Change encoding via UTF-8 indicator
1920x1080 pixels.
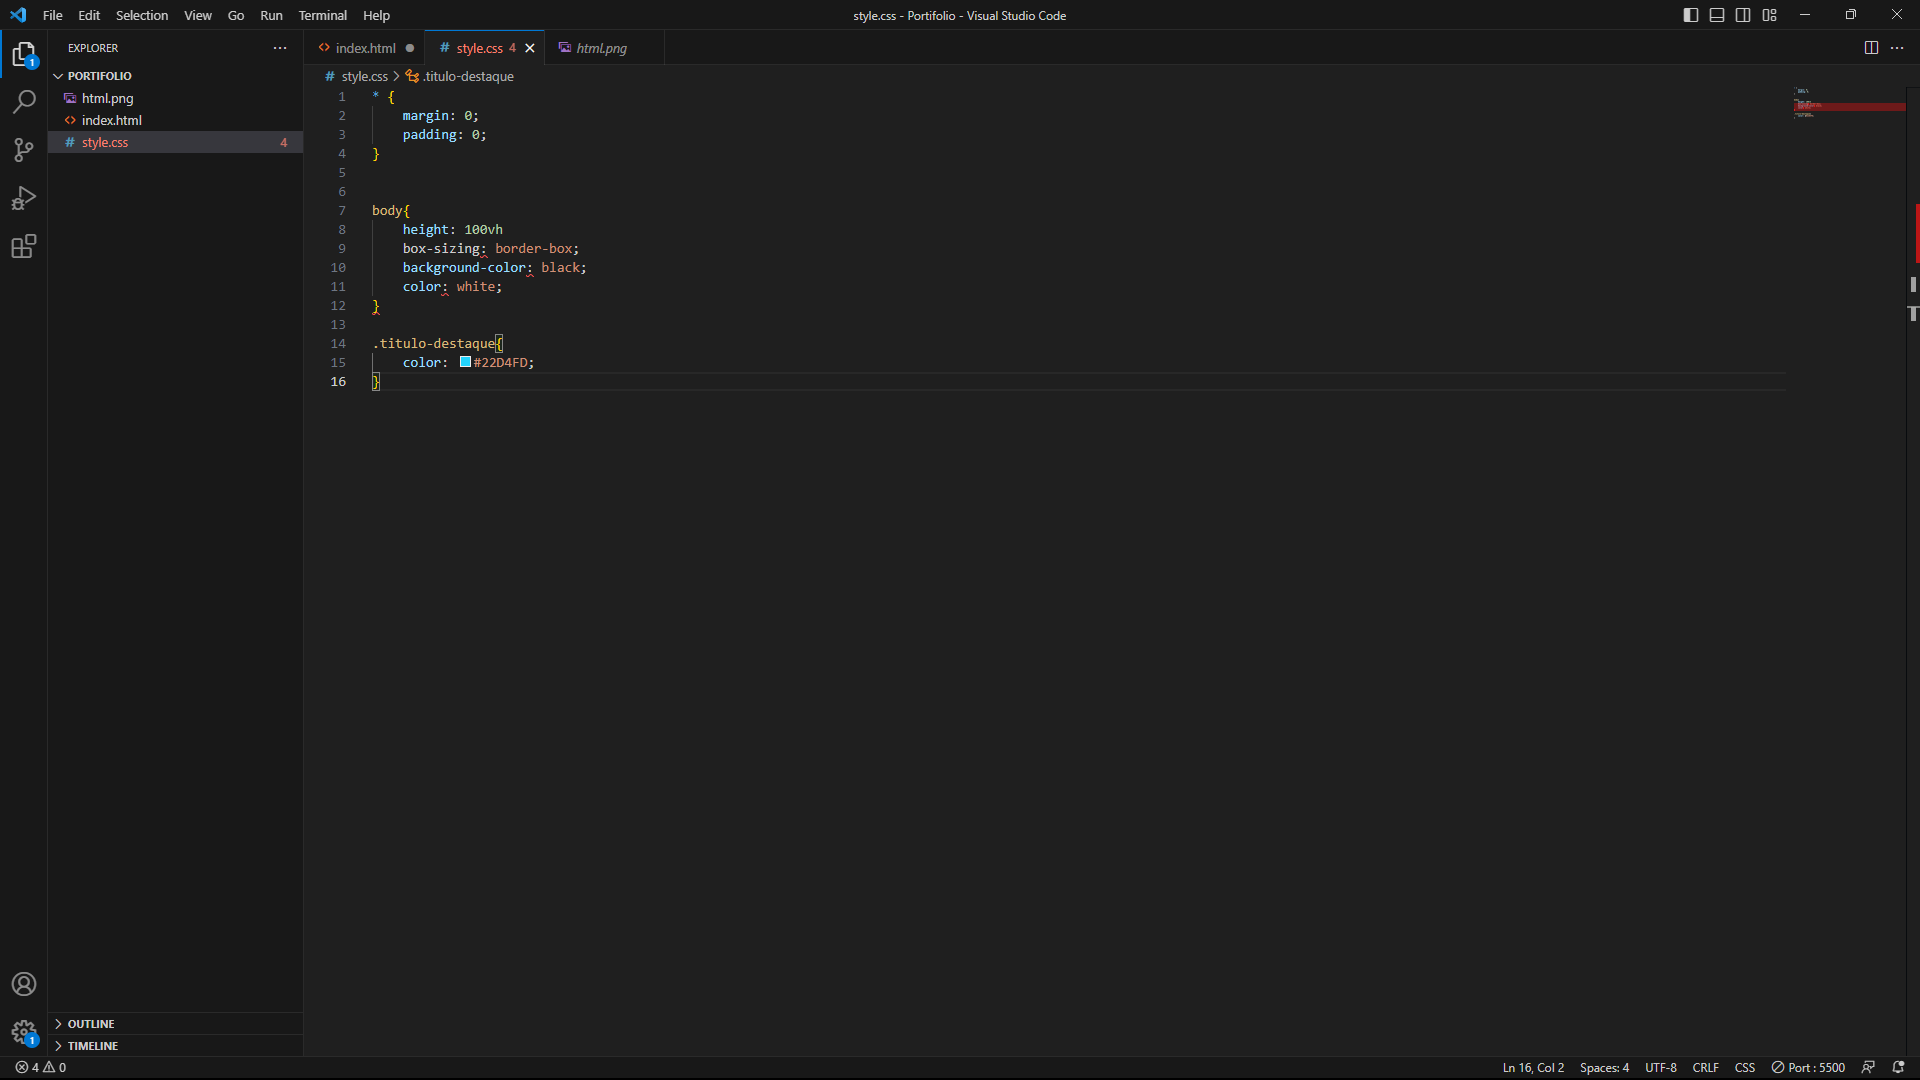click(x=1661, y=1067)
